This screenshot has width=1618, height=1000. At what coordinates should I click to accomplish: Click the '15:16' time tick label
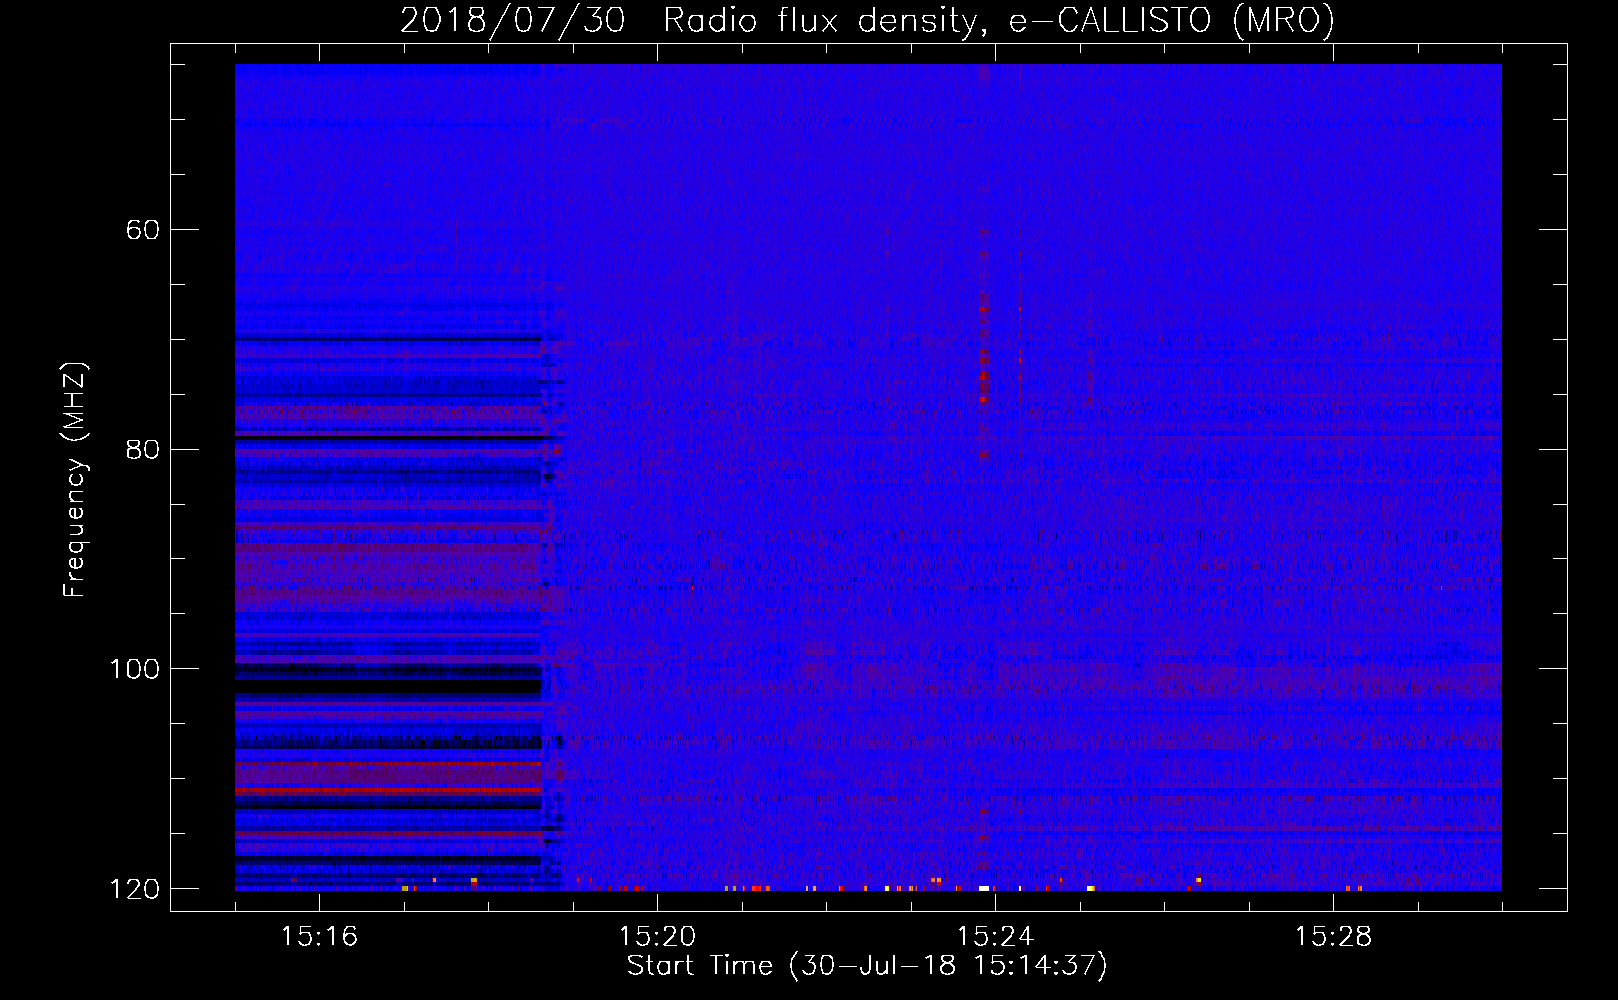[319, 936]
